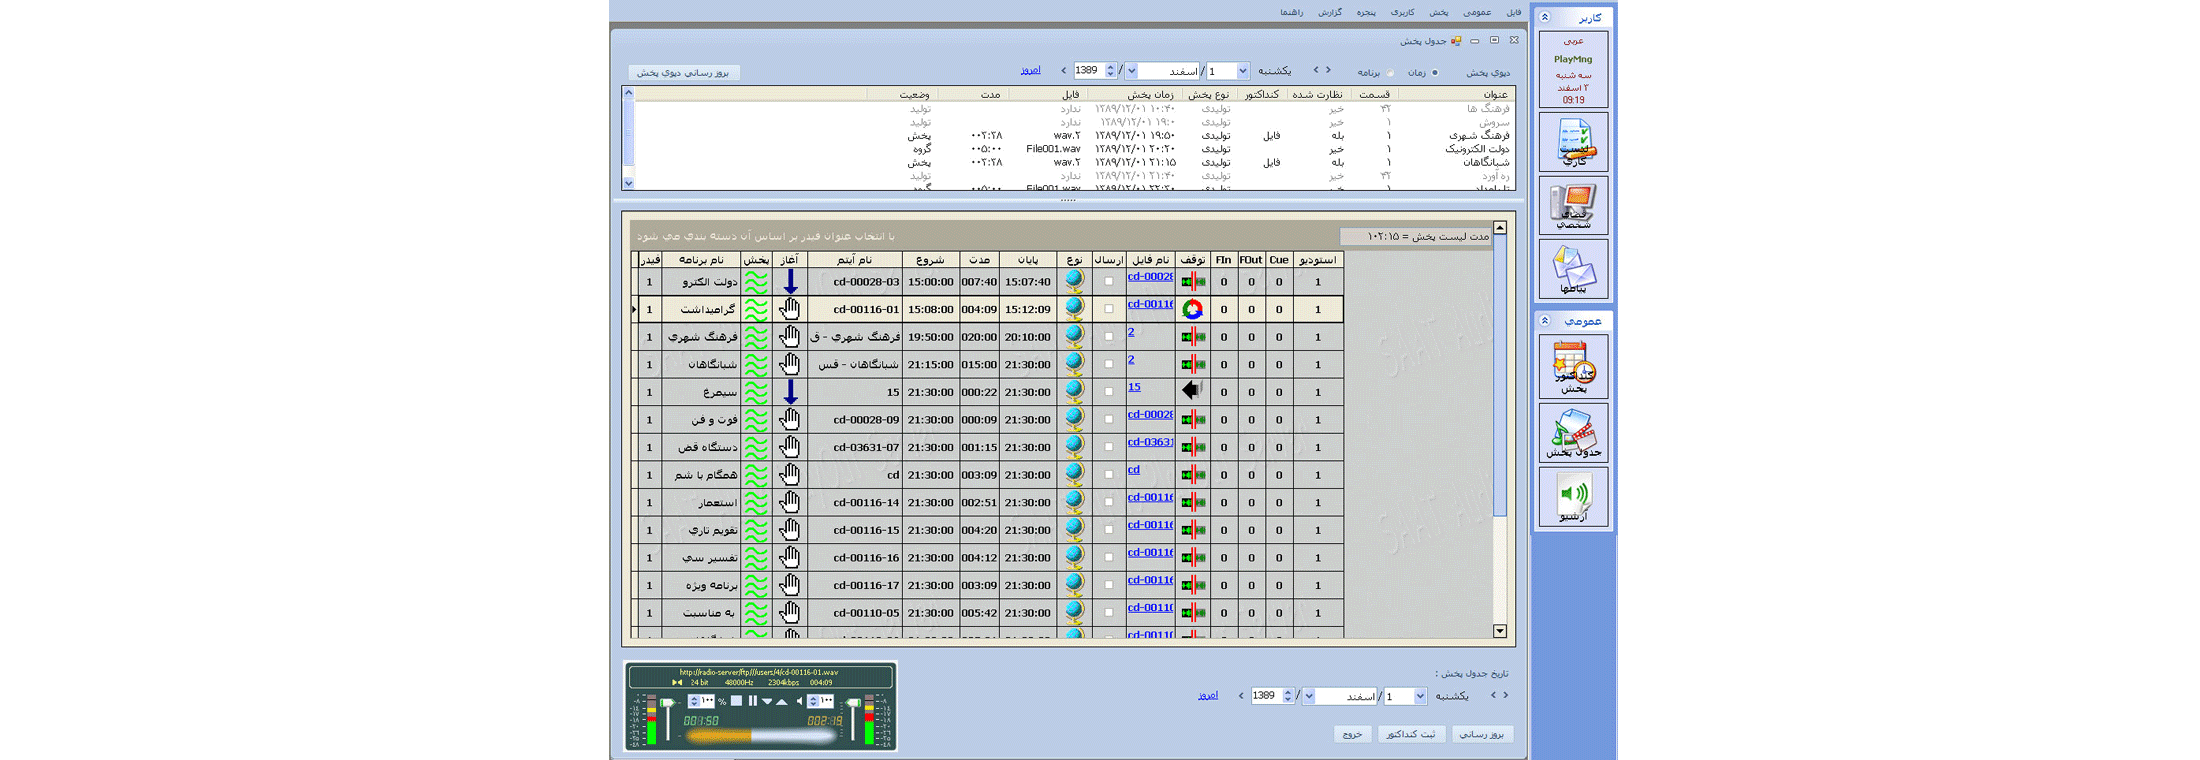Click the hand icon in the گرامیداشت row
The image size is (2200, 760).
790,309
